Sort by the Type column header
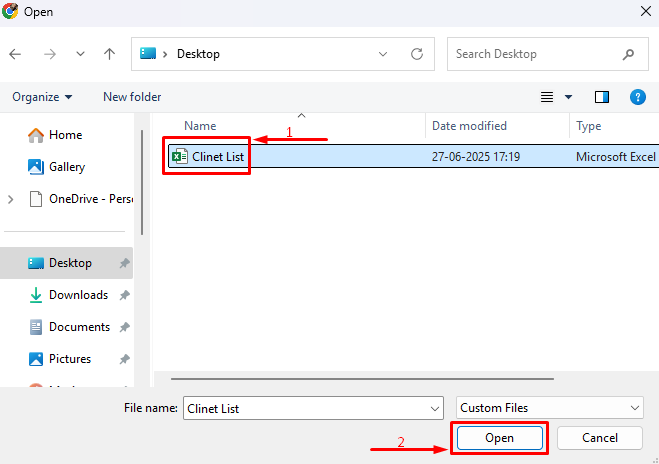 [588, 126]
